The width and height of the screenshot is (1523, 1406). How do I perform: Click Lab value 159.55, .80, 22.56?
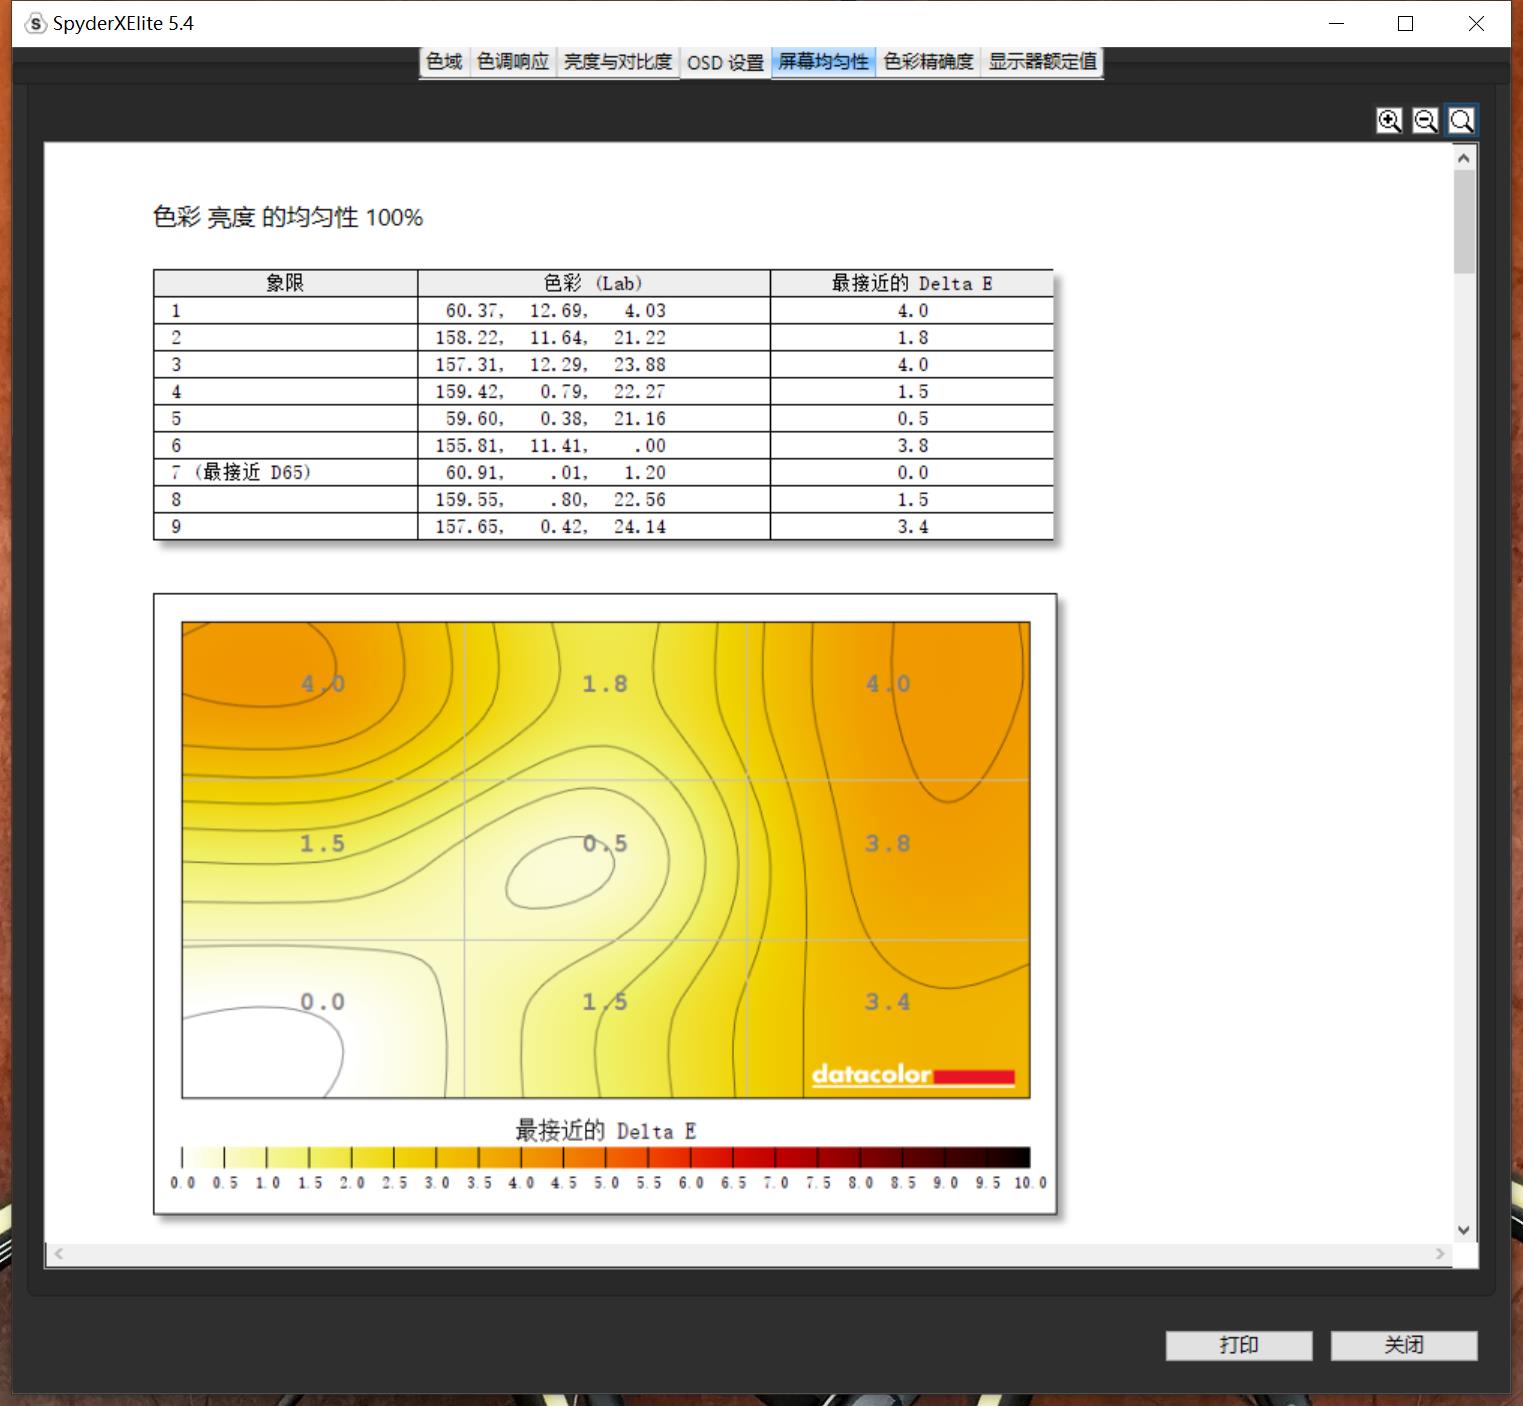coord(550,500)
